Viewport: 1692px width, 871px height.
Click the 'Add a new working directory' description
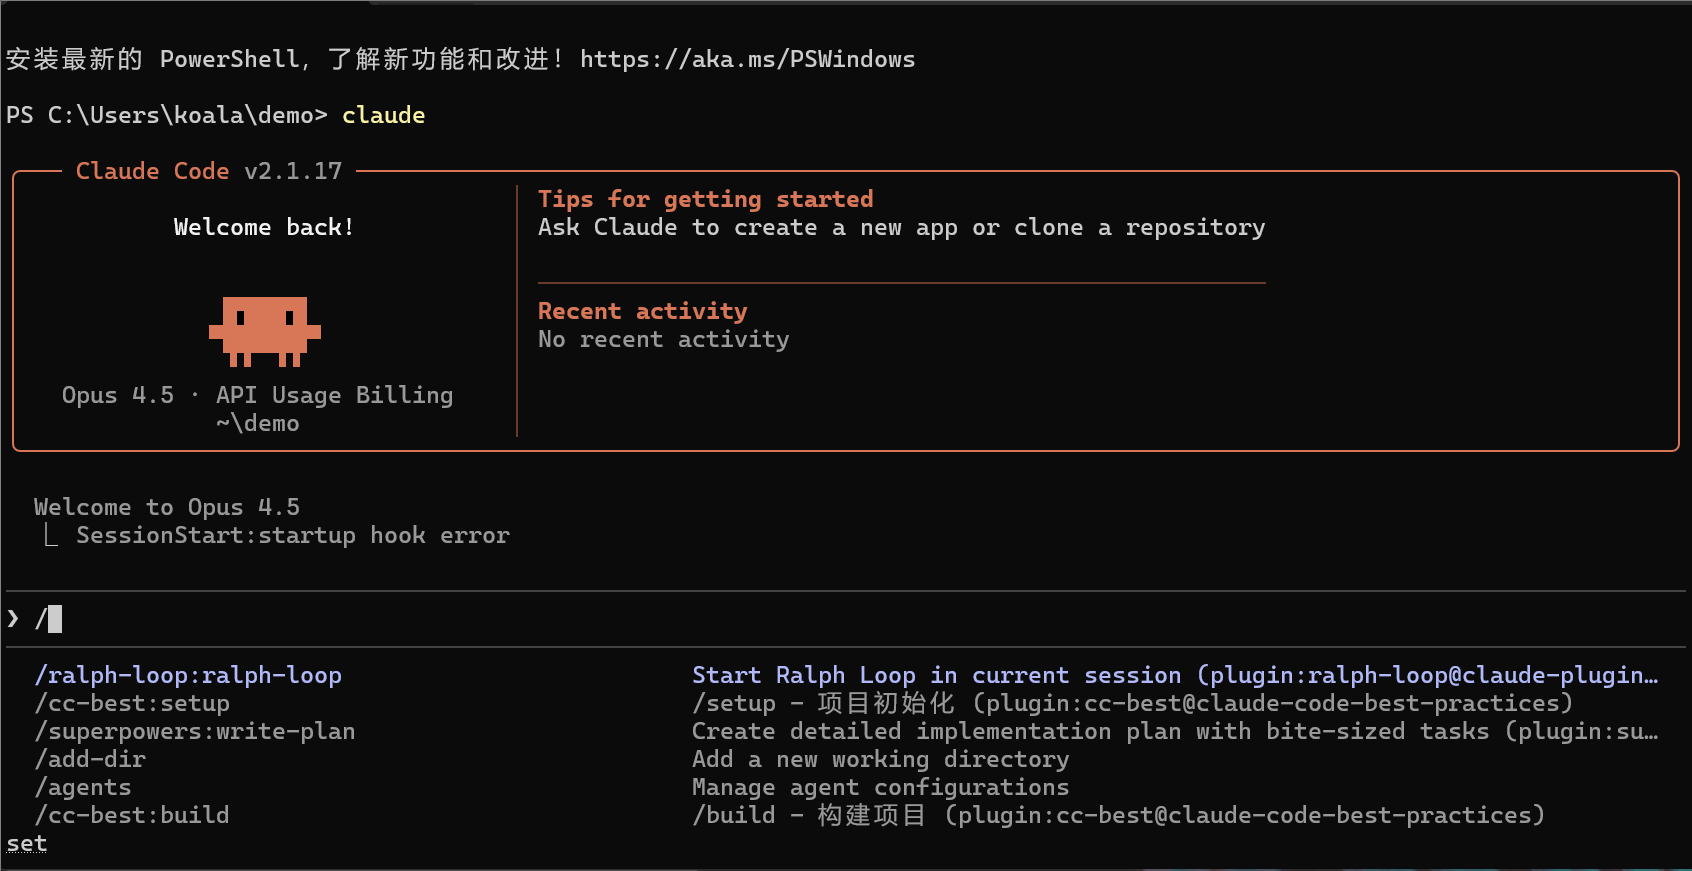click(881, 759)
